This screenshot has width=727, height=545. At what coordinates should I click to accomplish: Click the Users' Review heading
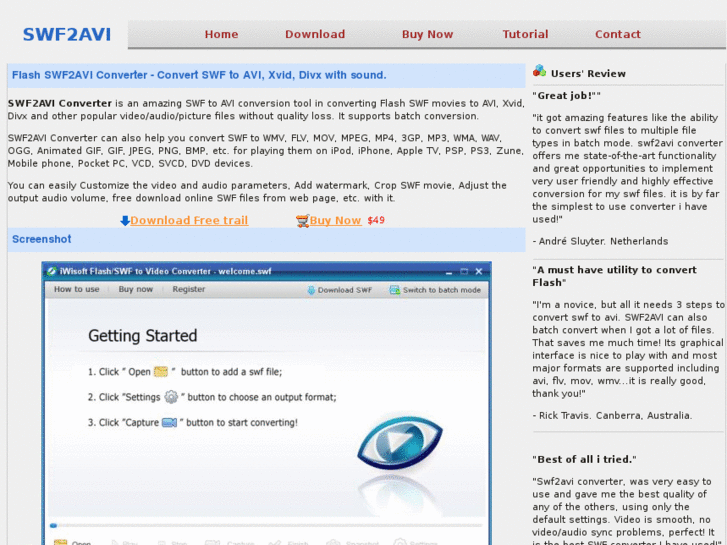point(588,74)
